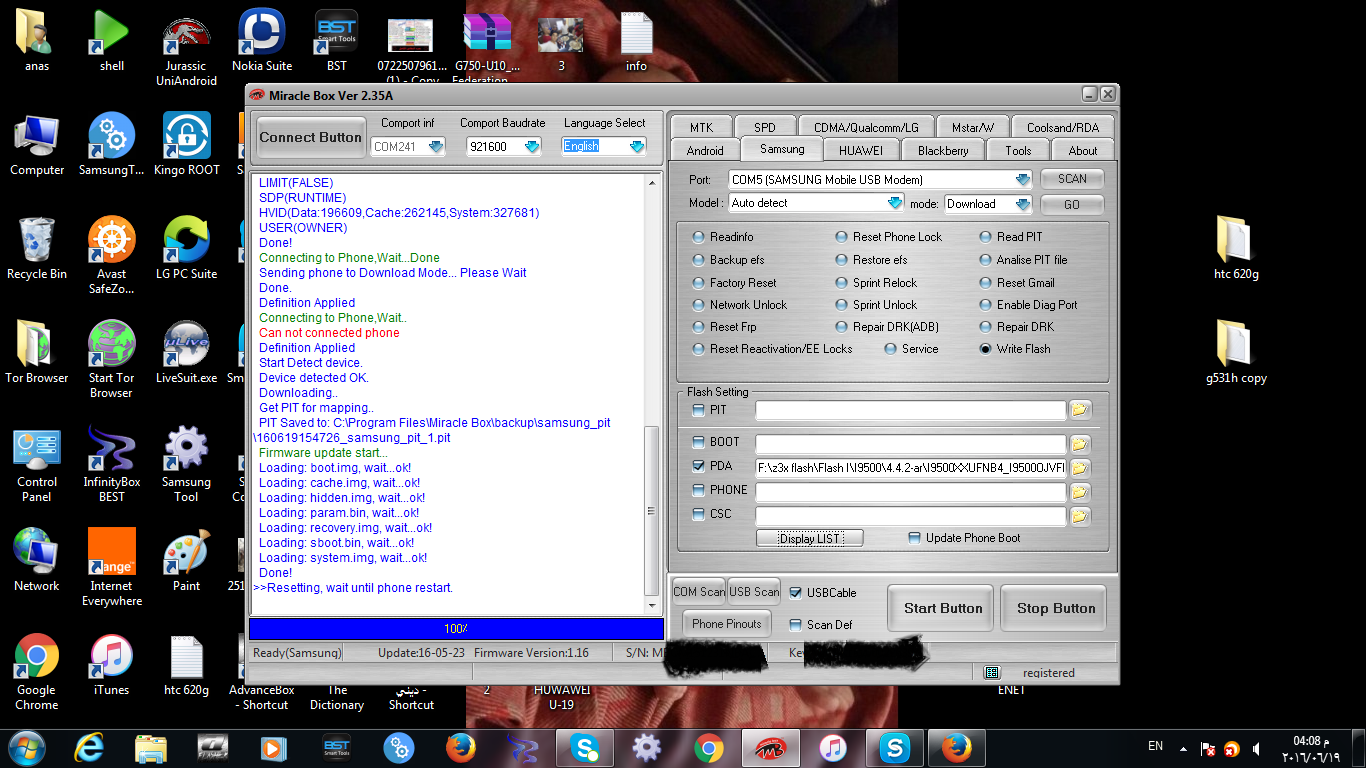Viewport: 1366px width, 768px height.
Task: Browse for PHONE file folder icon
Action: [x=1080, y=492]
